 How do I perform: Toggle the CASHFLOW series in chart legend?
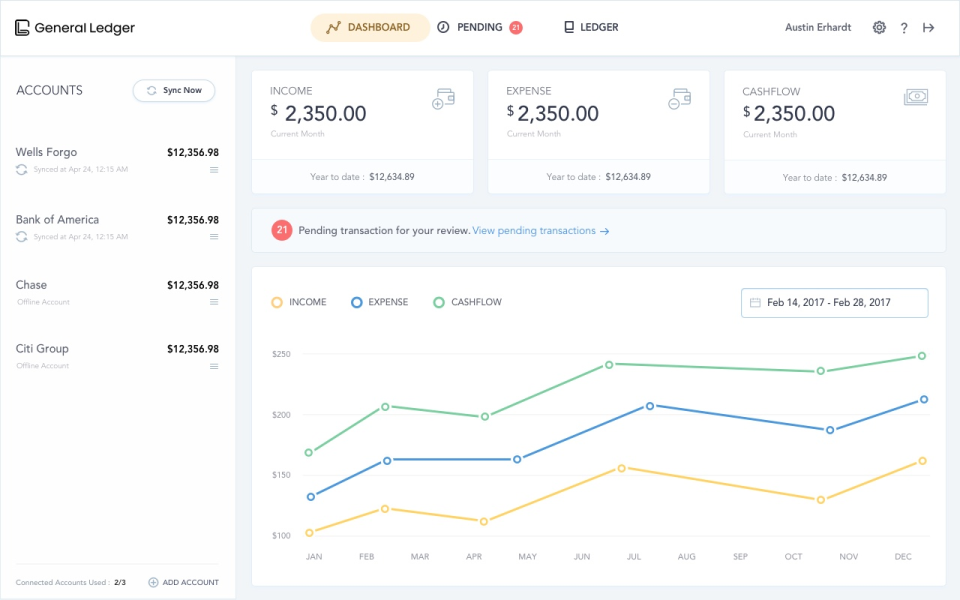(x=468, y=302)
